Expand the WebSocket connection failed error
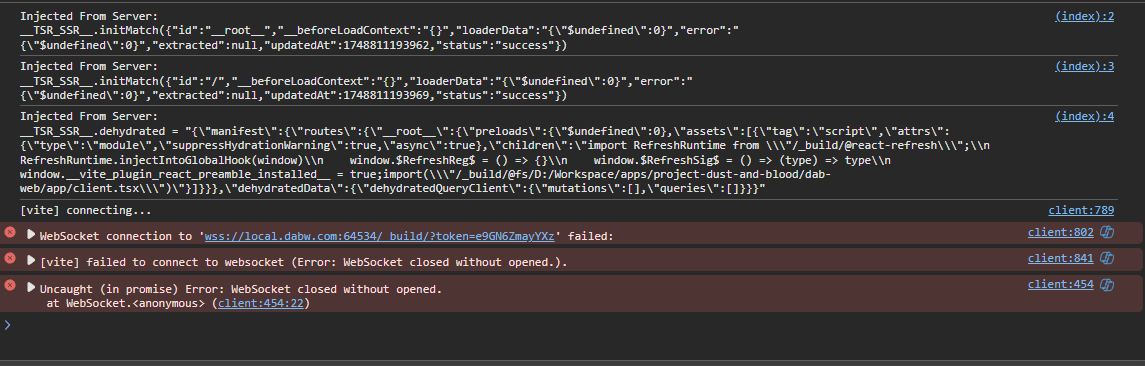 31,235
